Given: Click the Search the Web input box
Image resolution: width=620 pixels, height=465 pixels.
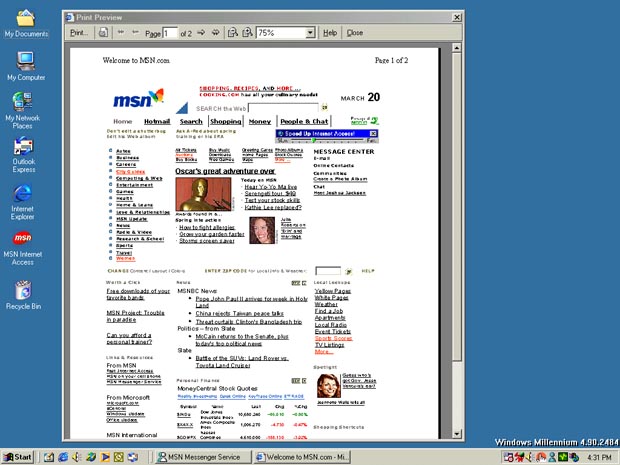Looking at the screenshot, I should (283, 108).
